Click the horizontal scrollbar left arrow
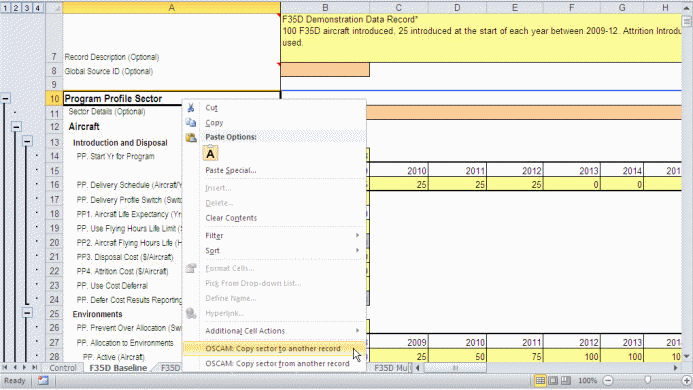This screenshot has width=693, height=390. coord(417,367)
